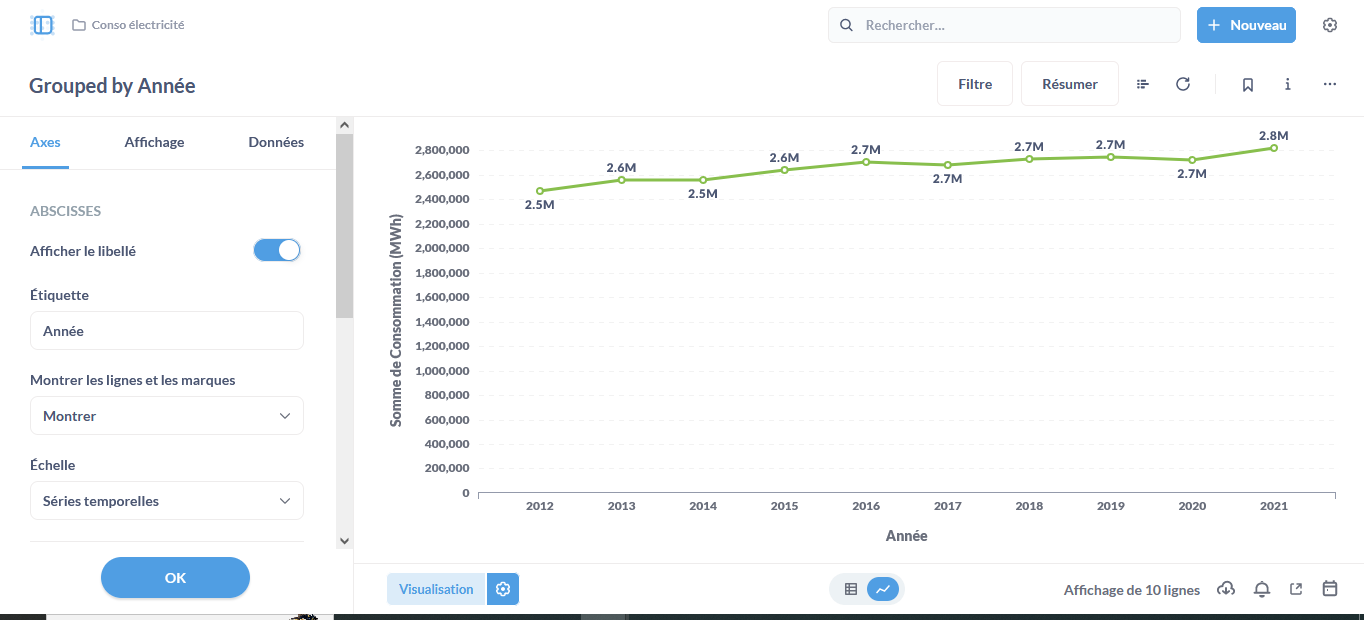Open the settings gear in the top bar
The image size is (1364, 620).
point(1330,25)
